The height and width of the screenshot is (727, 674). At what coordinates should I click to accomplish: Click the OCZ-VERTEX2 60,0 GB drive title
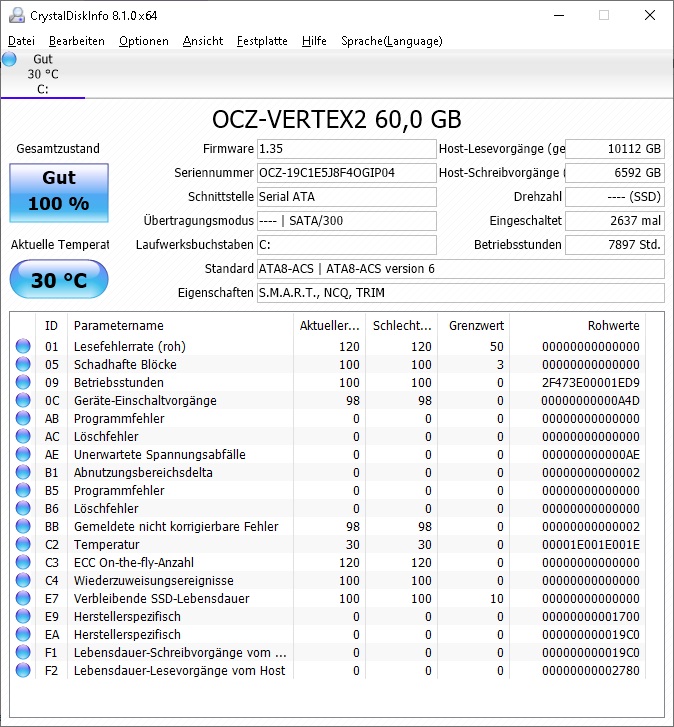tap(337, 120)
